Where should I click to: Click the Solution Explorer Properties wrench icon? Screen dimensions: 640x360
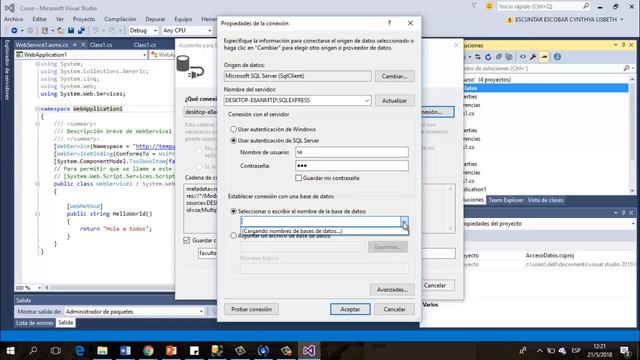click(x=533, y=57)
